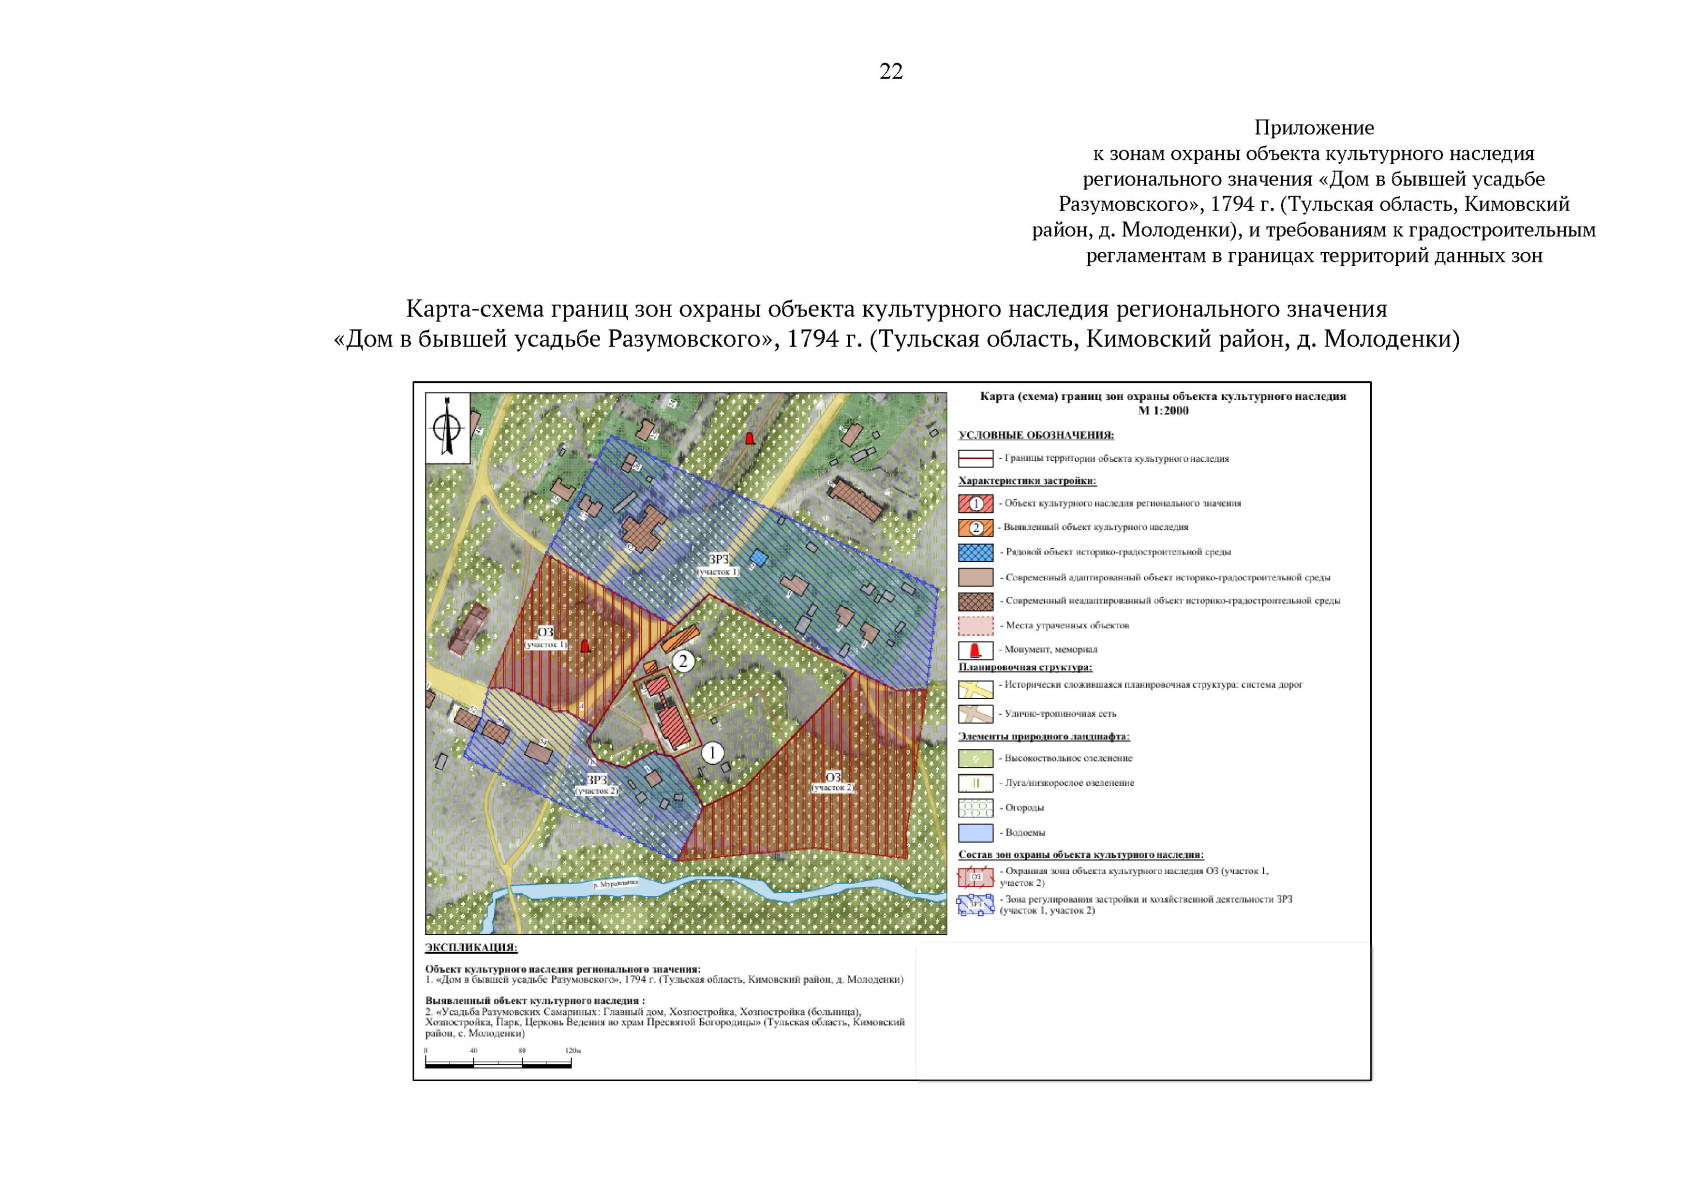Click the blue Водоемы color swatch in legend
This screenshot has height=1200, width=1697.
[975, 832]
